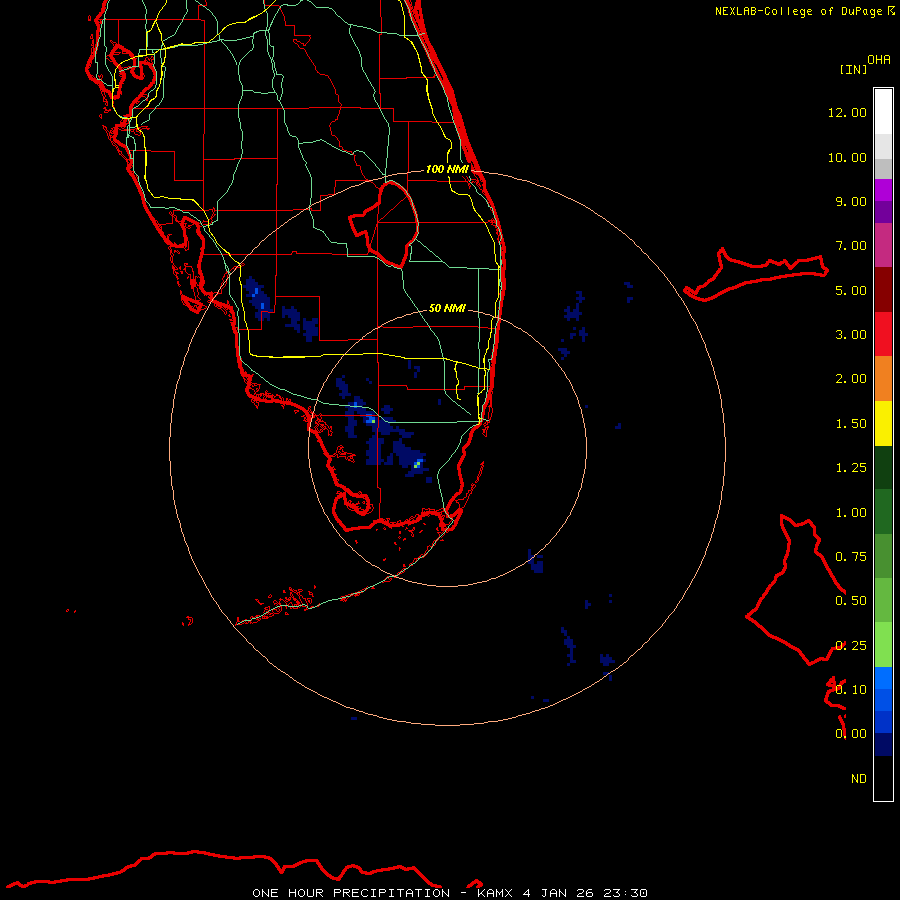This screenshot has width=900, height=900.
Task: Select the gray swatch next to 10.00
Action: pyautogui.click(x=883, y=169)
